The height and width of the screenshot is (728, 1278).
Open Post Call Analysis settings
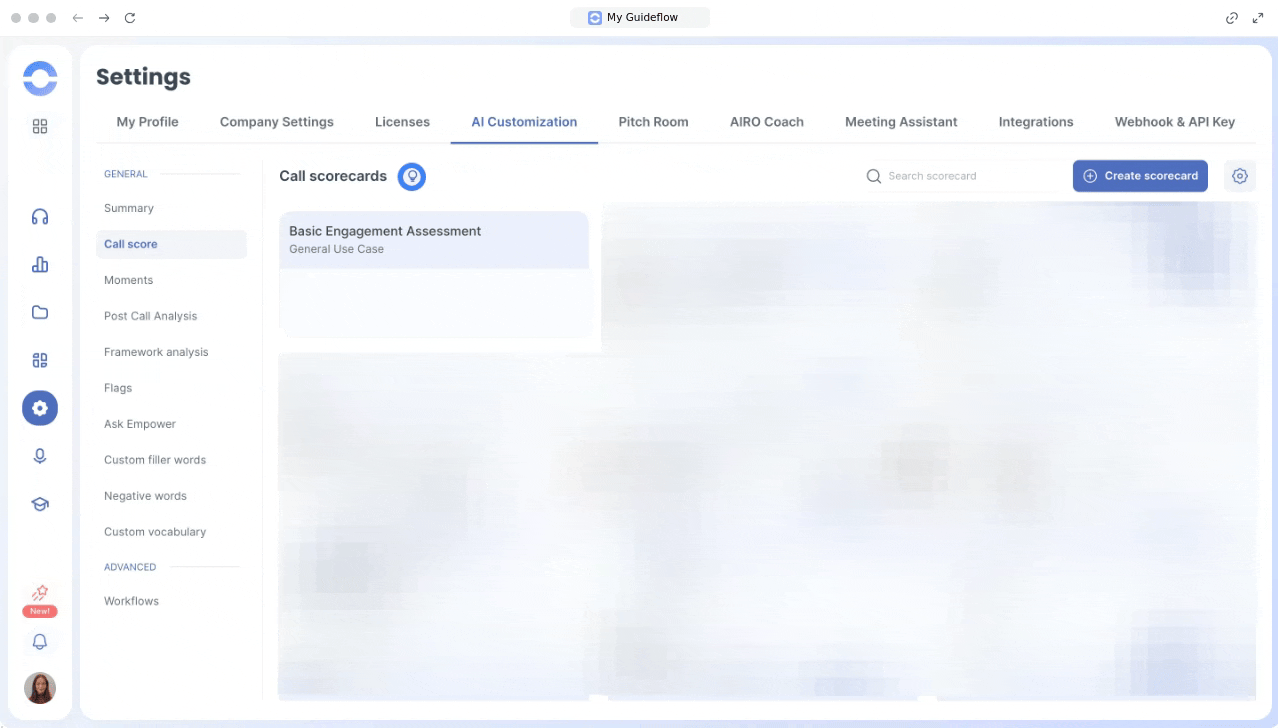(150, 316)
